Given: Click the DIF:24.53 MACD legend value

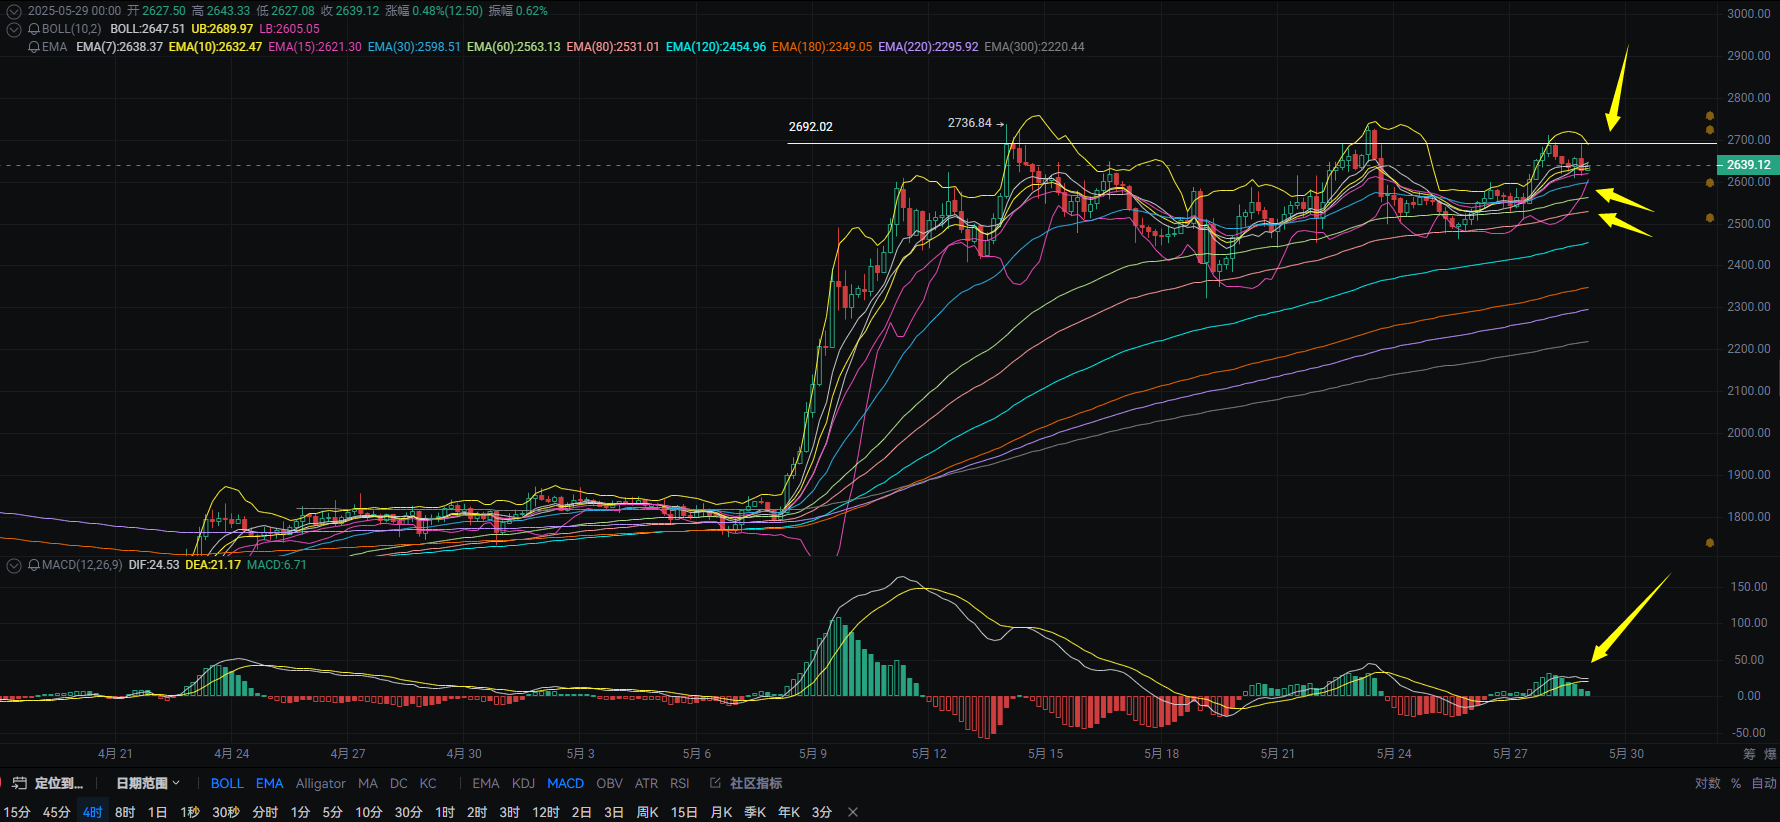Looking at the screenshot, I should point(154,565).
